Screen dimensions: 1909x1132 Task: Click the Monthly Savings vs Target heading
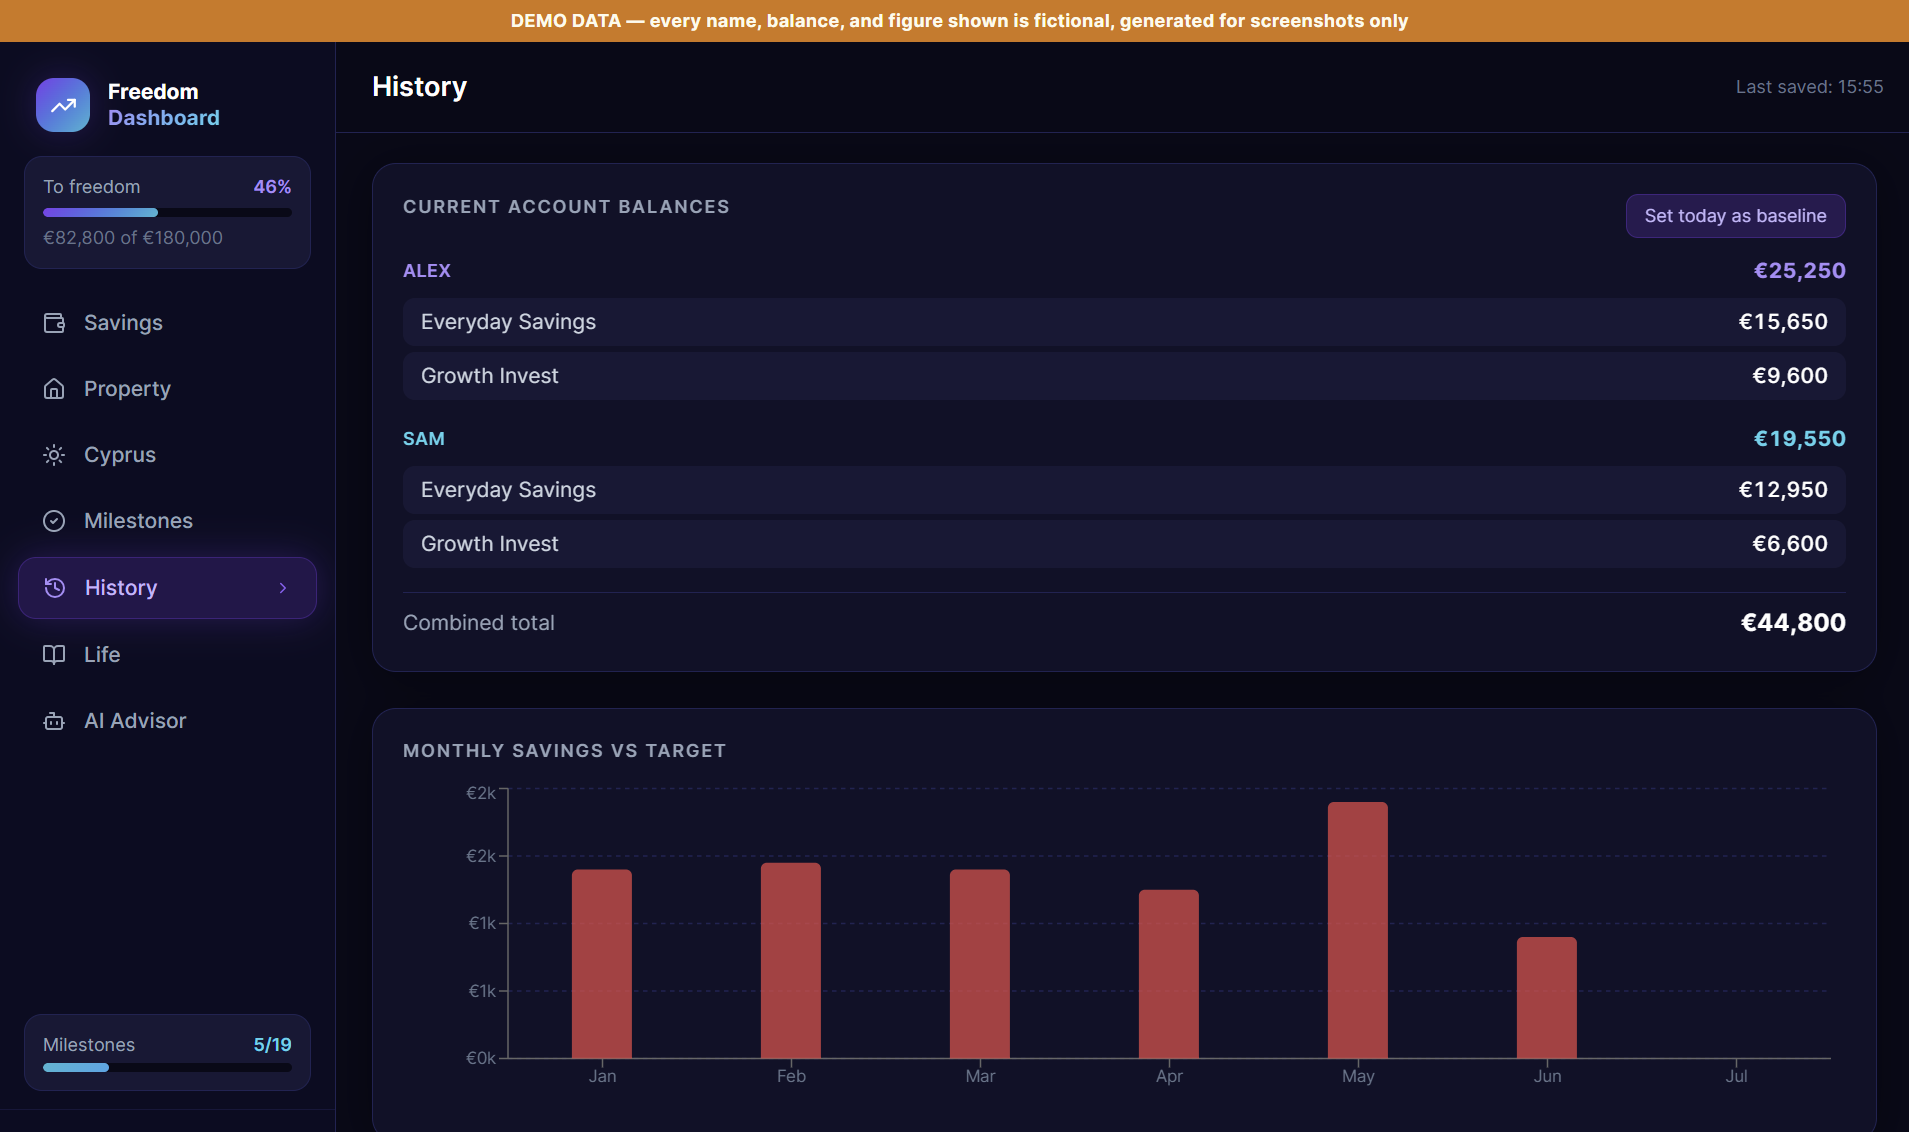[x=564, y=751]
